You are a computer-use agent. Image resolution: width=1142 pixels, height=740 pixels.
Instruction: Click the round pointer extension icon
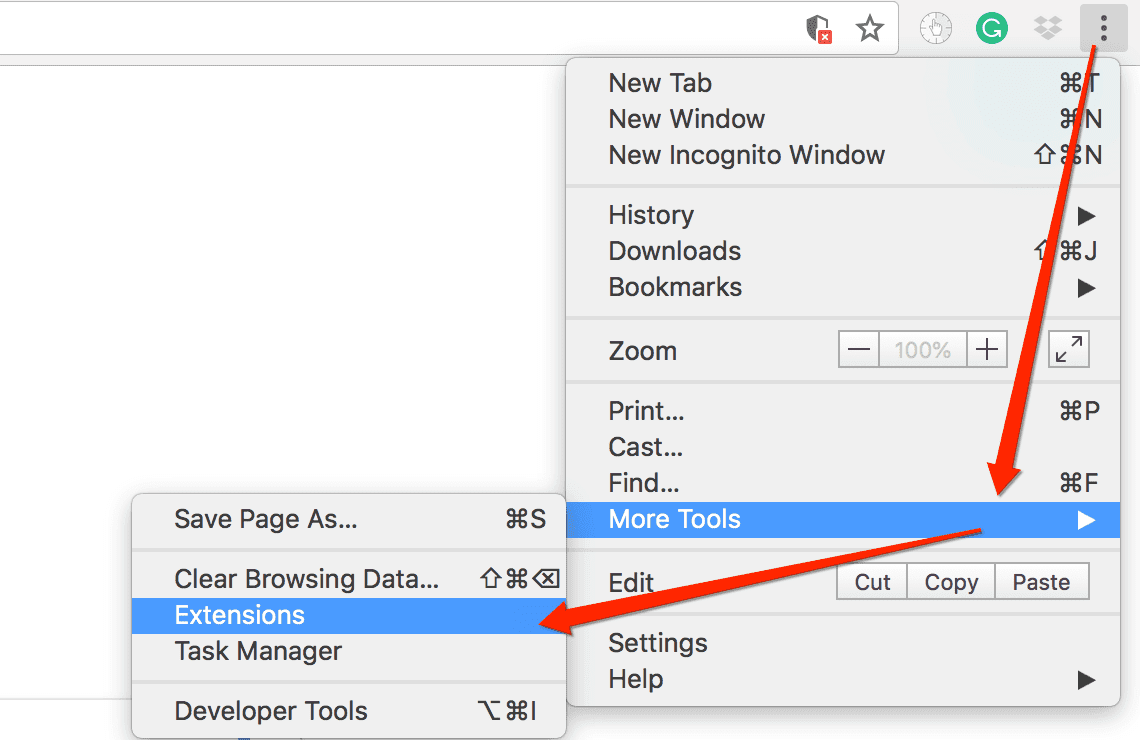936,29
